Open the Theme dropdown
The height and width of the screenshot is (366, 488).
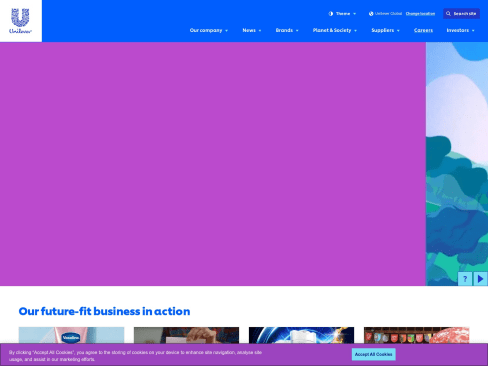coord(342,14)
